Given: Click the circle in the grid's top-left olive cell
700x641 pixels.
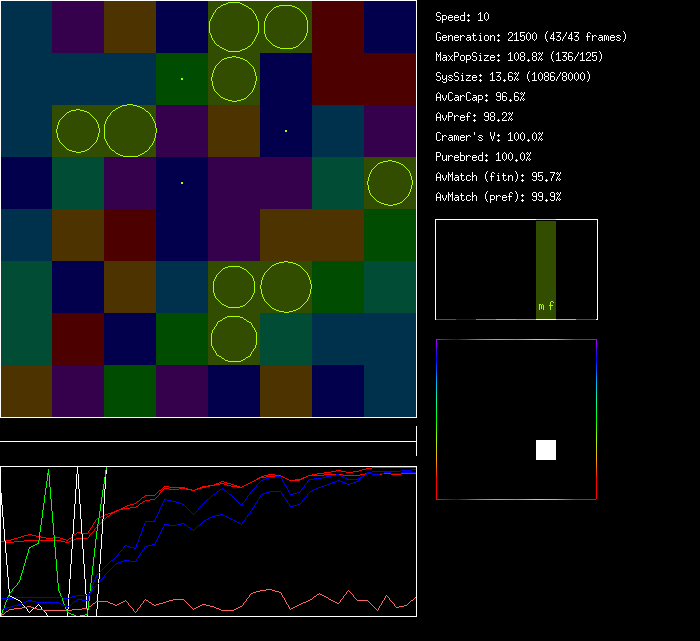Looking at the screenshot, I should coord(234,27).
